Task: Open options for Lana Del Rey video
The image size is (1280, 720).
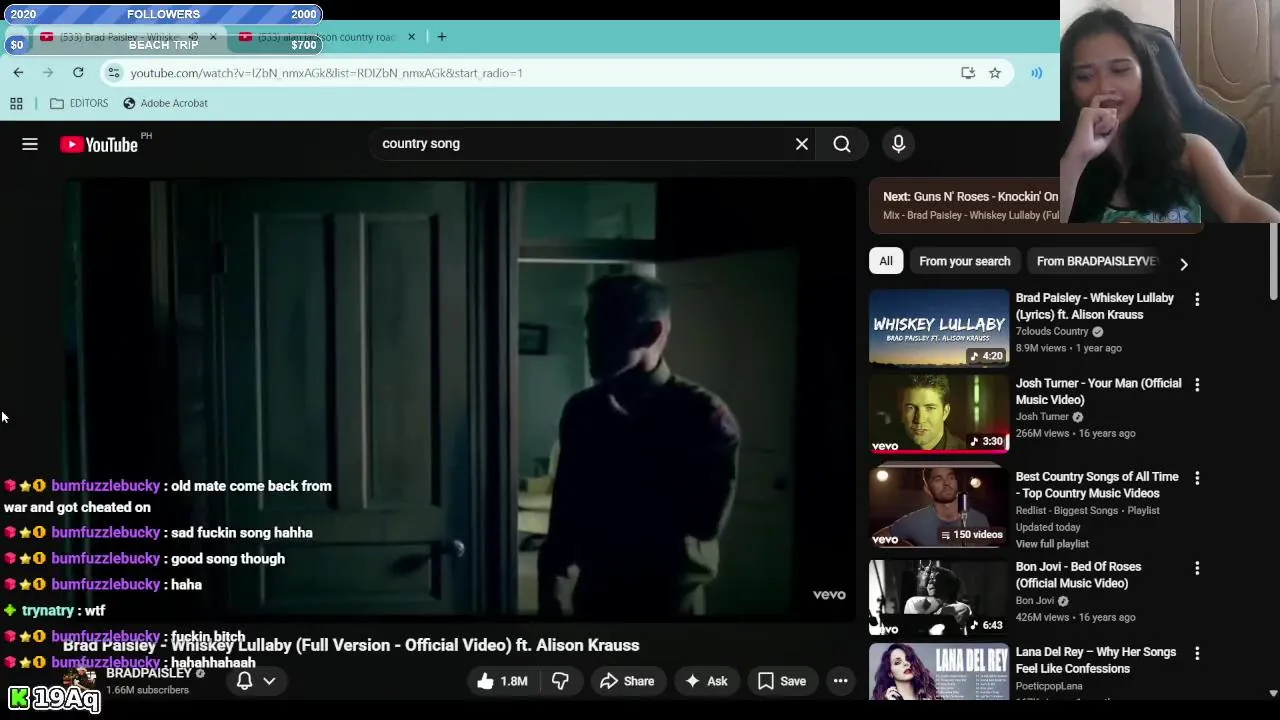Action: (1197, 653)
